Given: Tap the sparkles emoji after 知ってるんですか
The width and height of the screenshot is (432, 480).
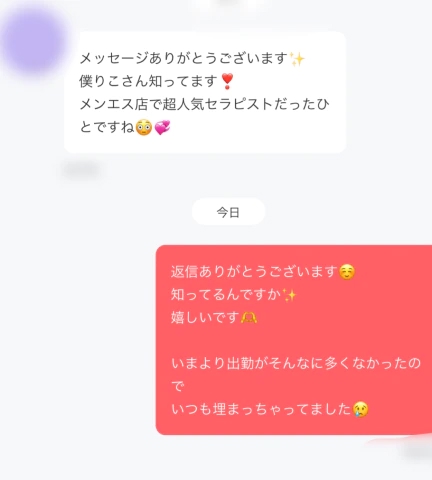Looking at the screenshot, I should pyautogui.click(x=289, y=295).
